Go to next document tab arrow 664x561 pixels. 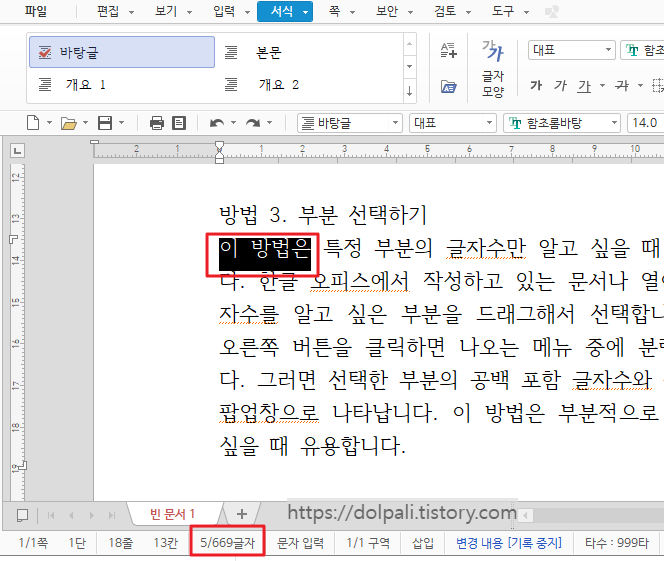tap(91, 515)
